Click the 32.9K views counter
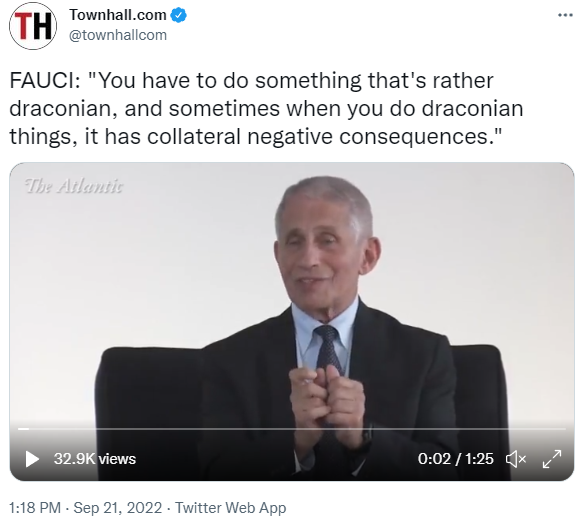 (95, 459)
